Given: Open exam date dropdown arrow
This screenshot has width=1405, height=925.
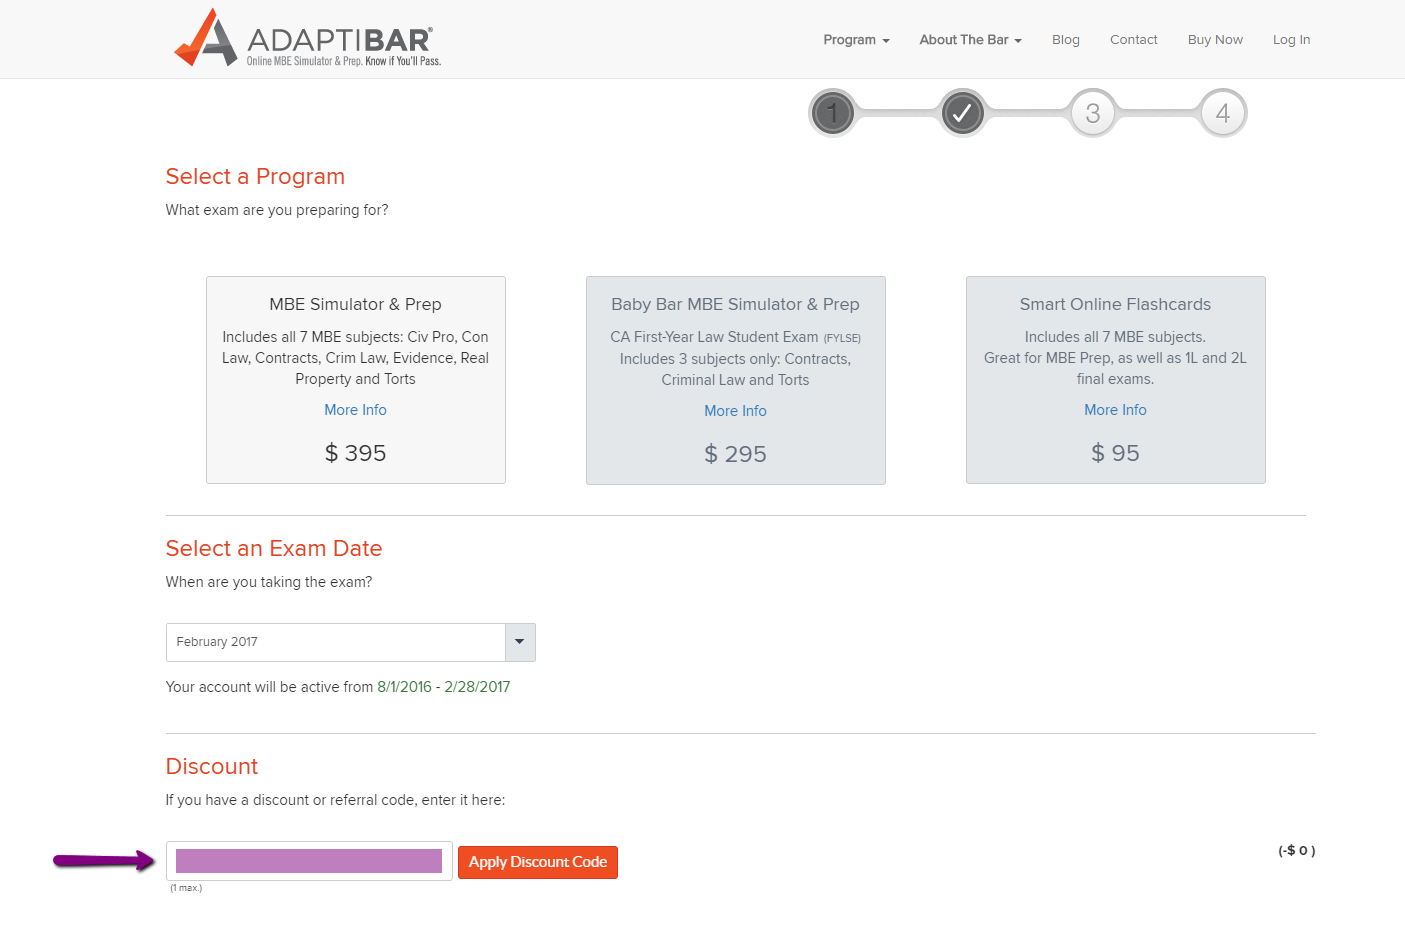Looking at the screenshot, I should (x=520, y=642).
